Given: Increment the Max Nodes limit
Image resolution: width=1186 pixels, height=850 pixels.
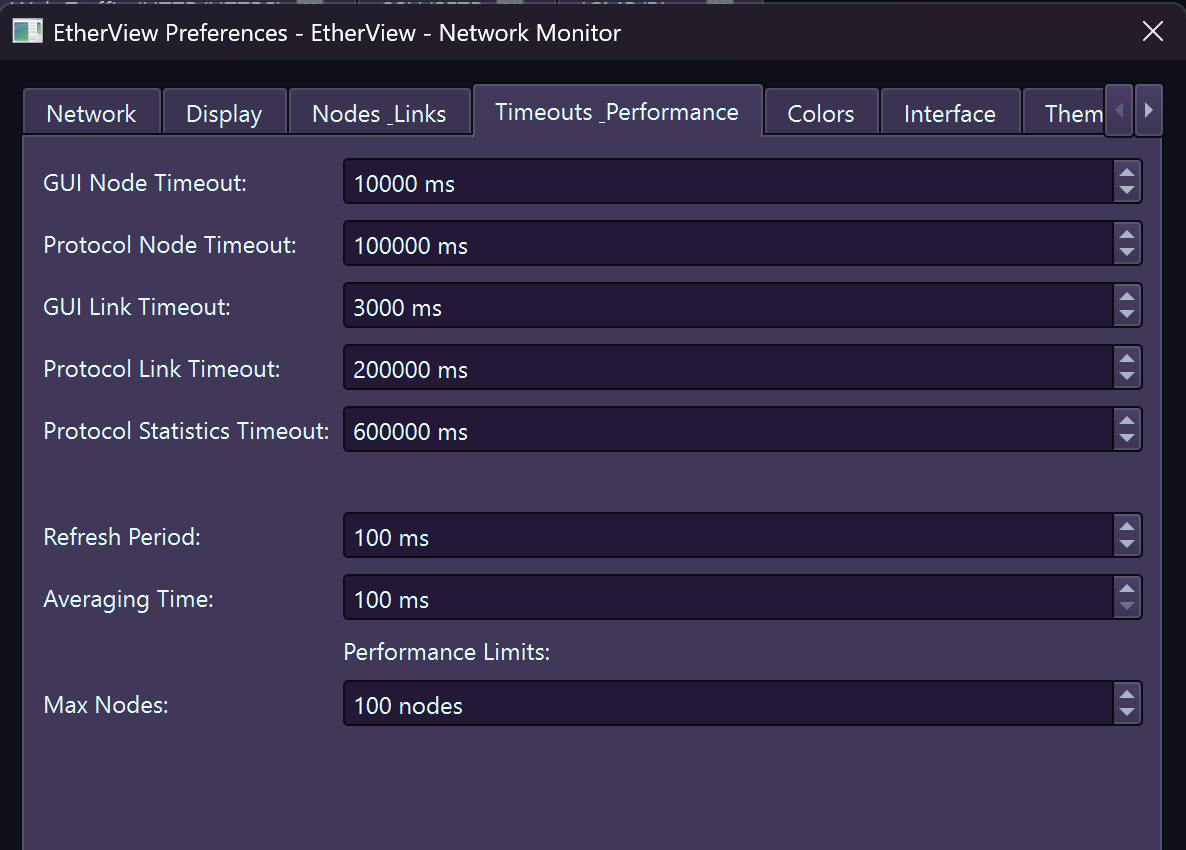Looking at the screenshot, I should tap(1129, 695).
